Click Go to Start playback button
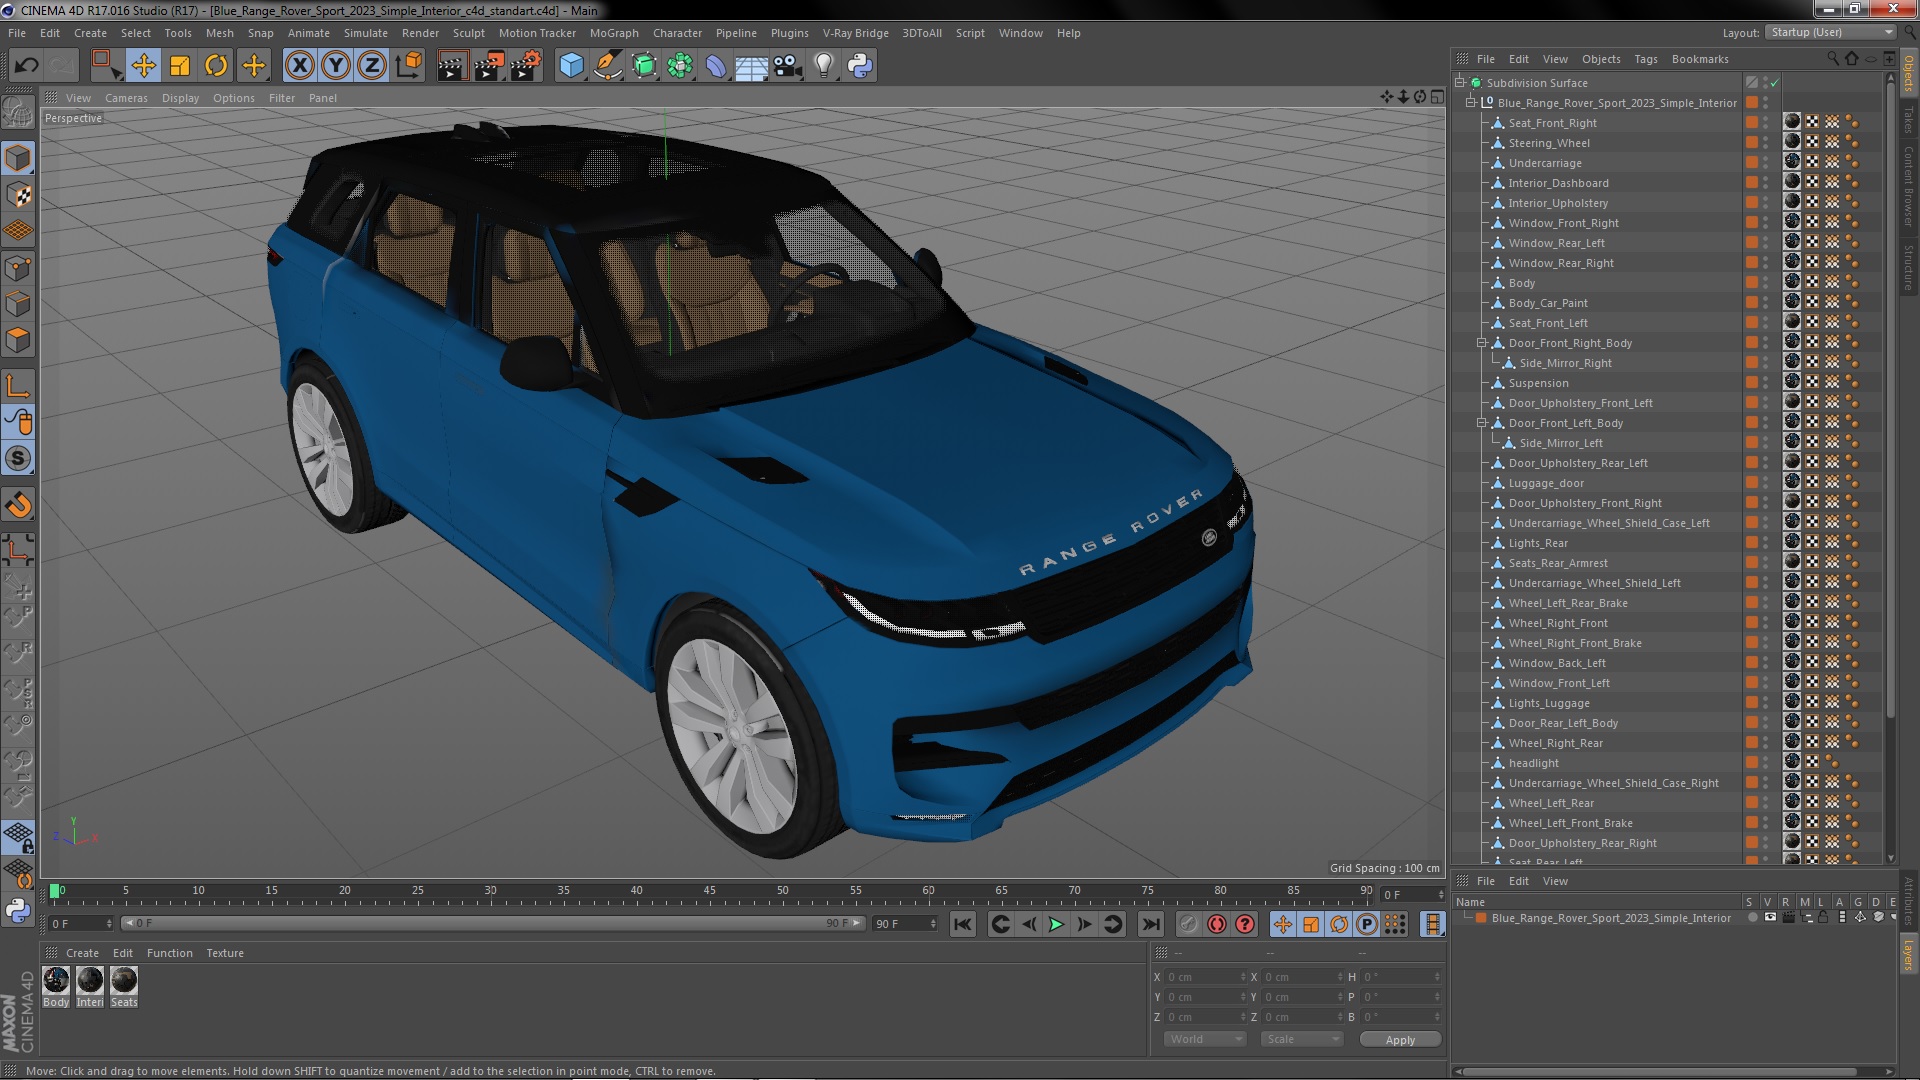The height and width of the screenshot is (1080, 1920). pos(962,925)
